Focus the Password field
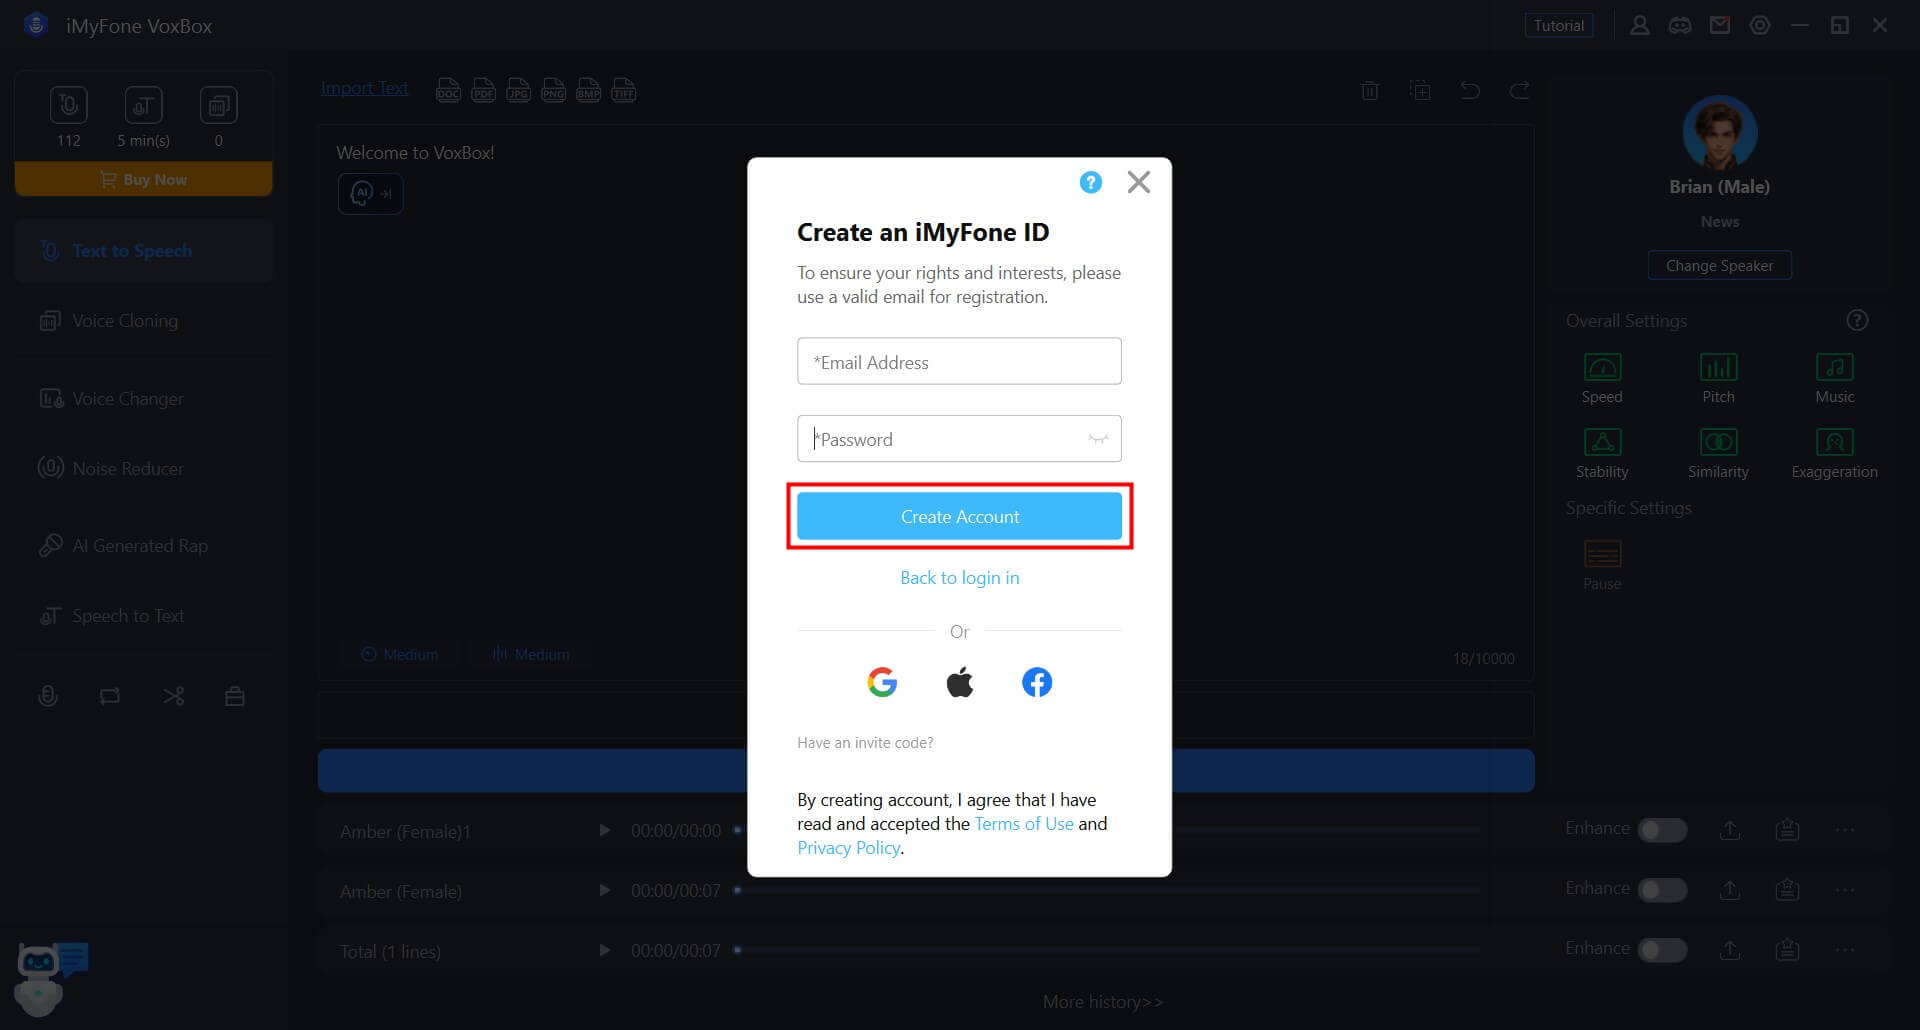The image size is (1920, 1030). 959,438
